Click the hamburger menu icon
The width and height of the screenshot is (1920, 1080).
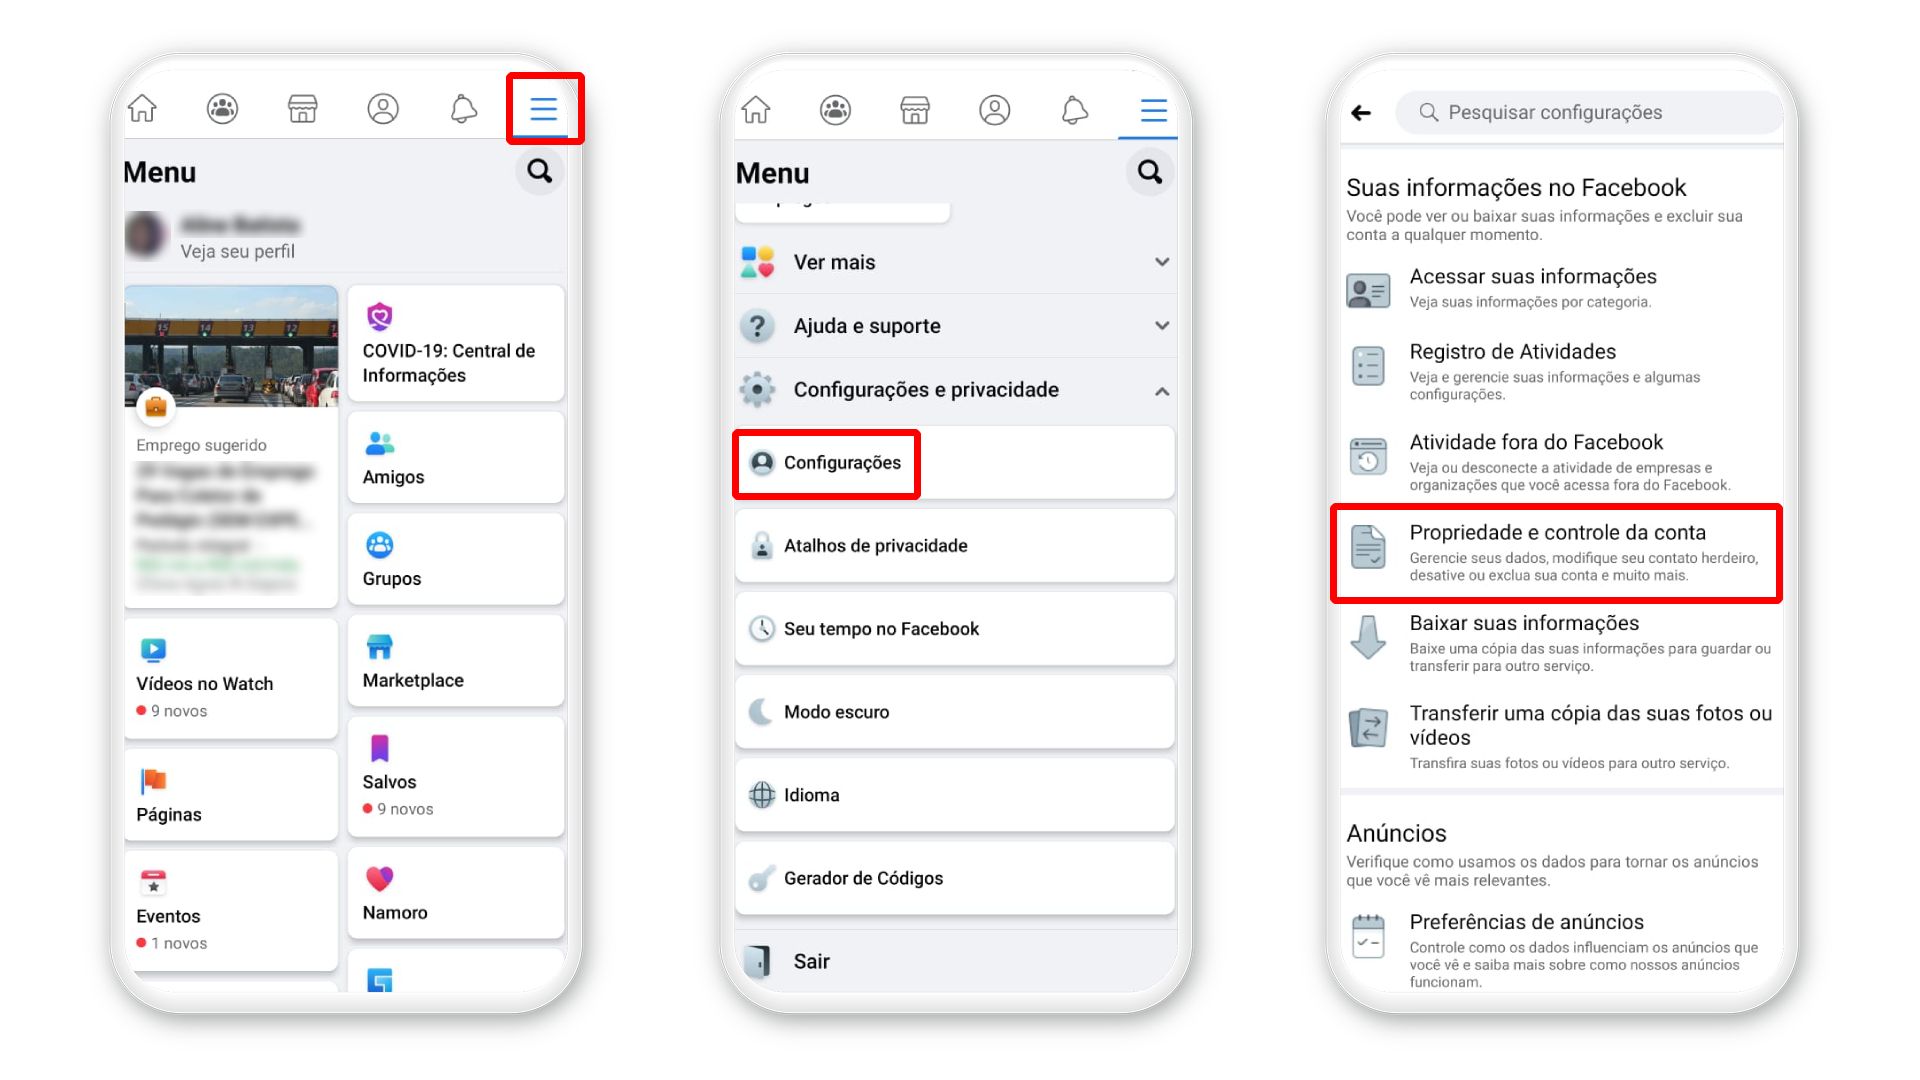click(x=542, y=109)
